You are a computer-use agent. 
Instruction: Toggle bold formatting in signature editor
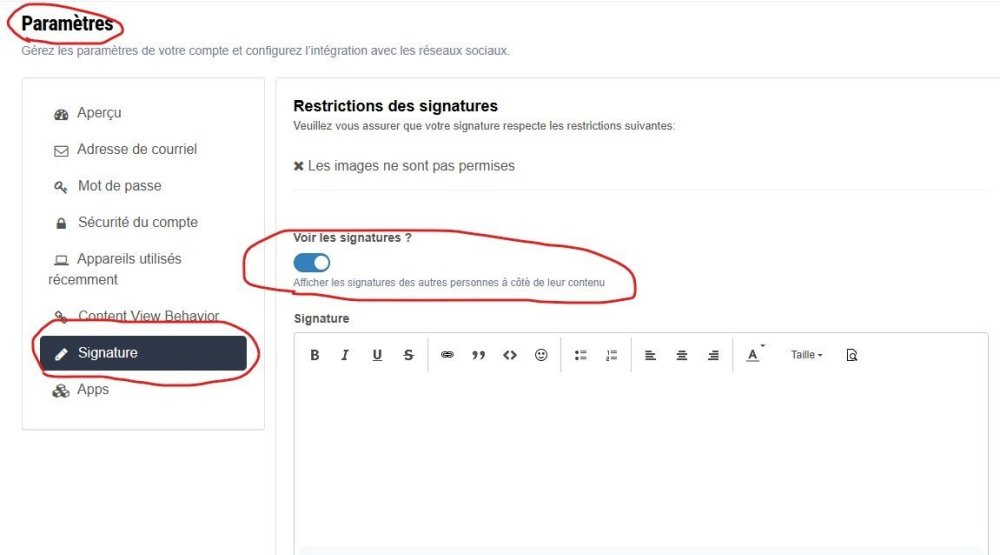(314, 355)
